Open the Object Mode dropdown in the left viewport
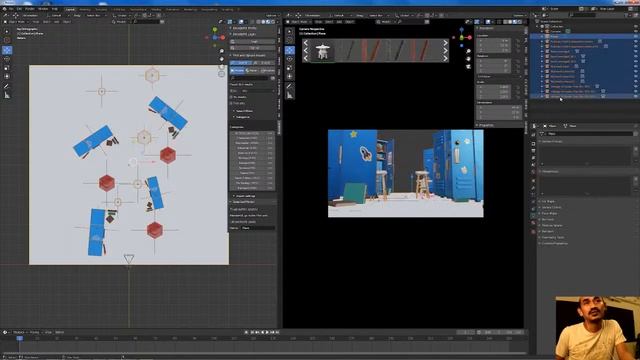Screen dimensions: 640x360 [x=17, y=22]
